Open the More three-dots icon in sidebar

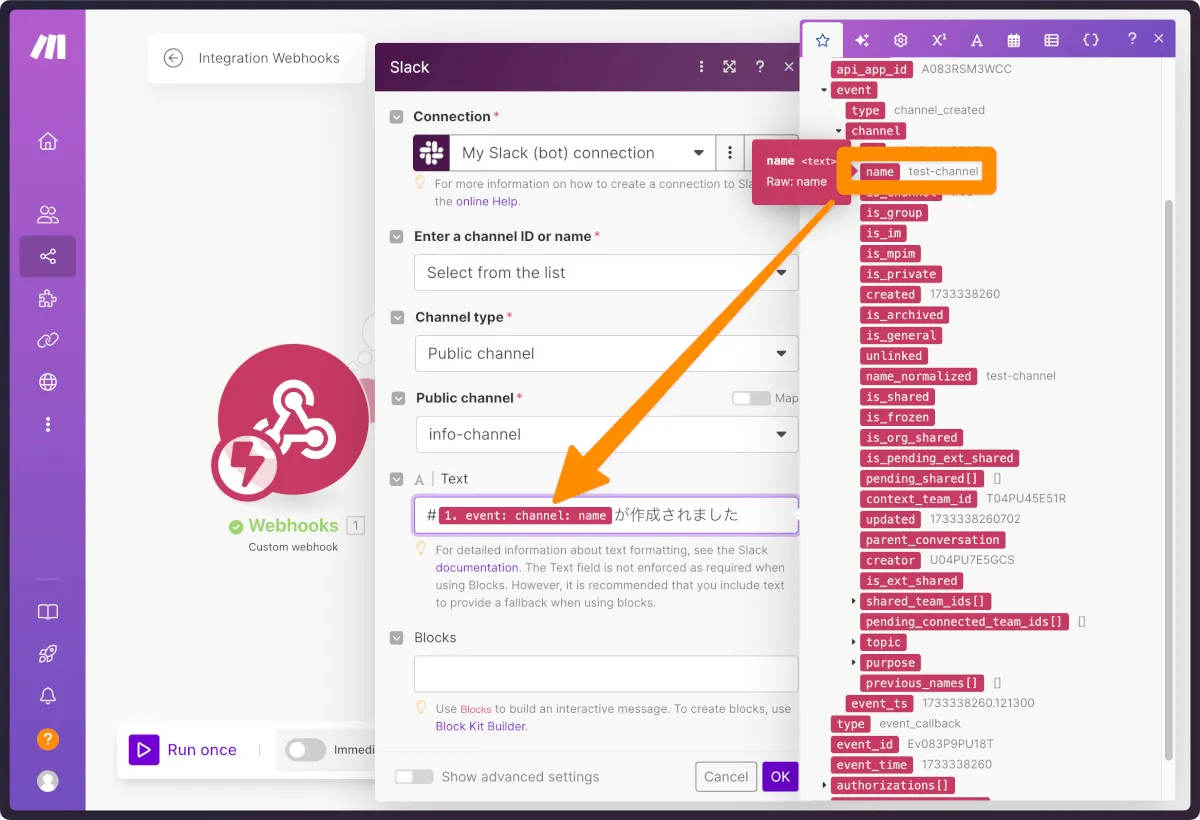(x=47, y=424)
